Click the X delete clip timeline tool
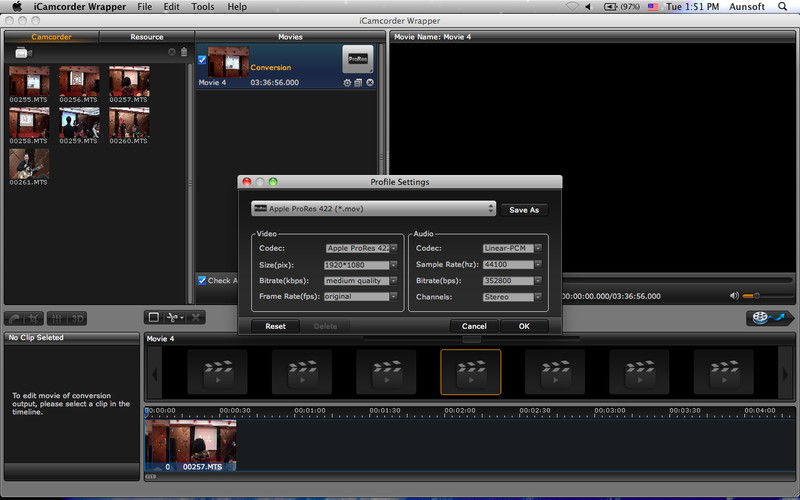The image size is (800, 500). click(x=195, y=317)
